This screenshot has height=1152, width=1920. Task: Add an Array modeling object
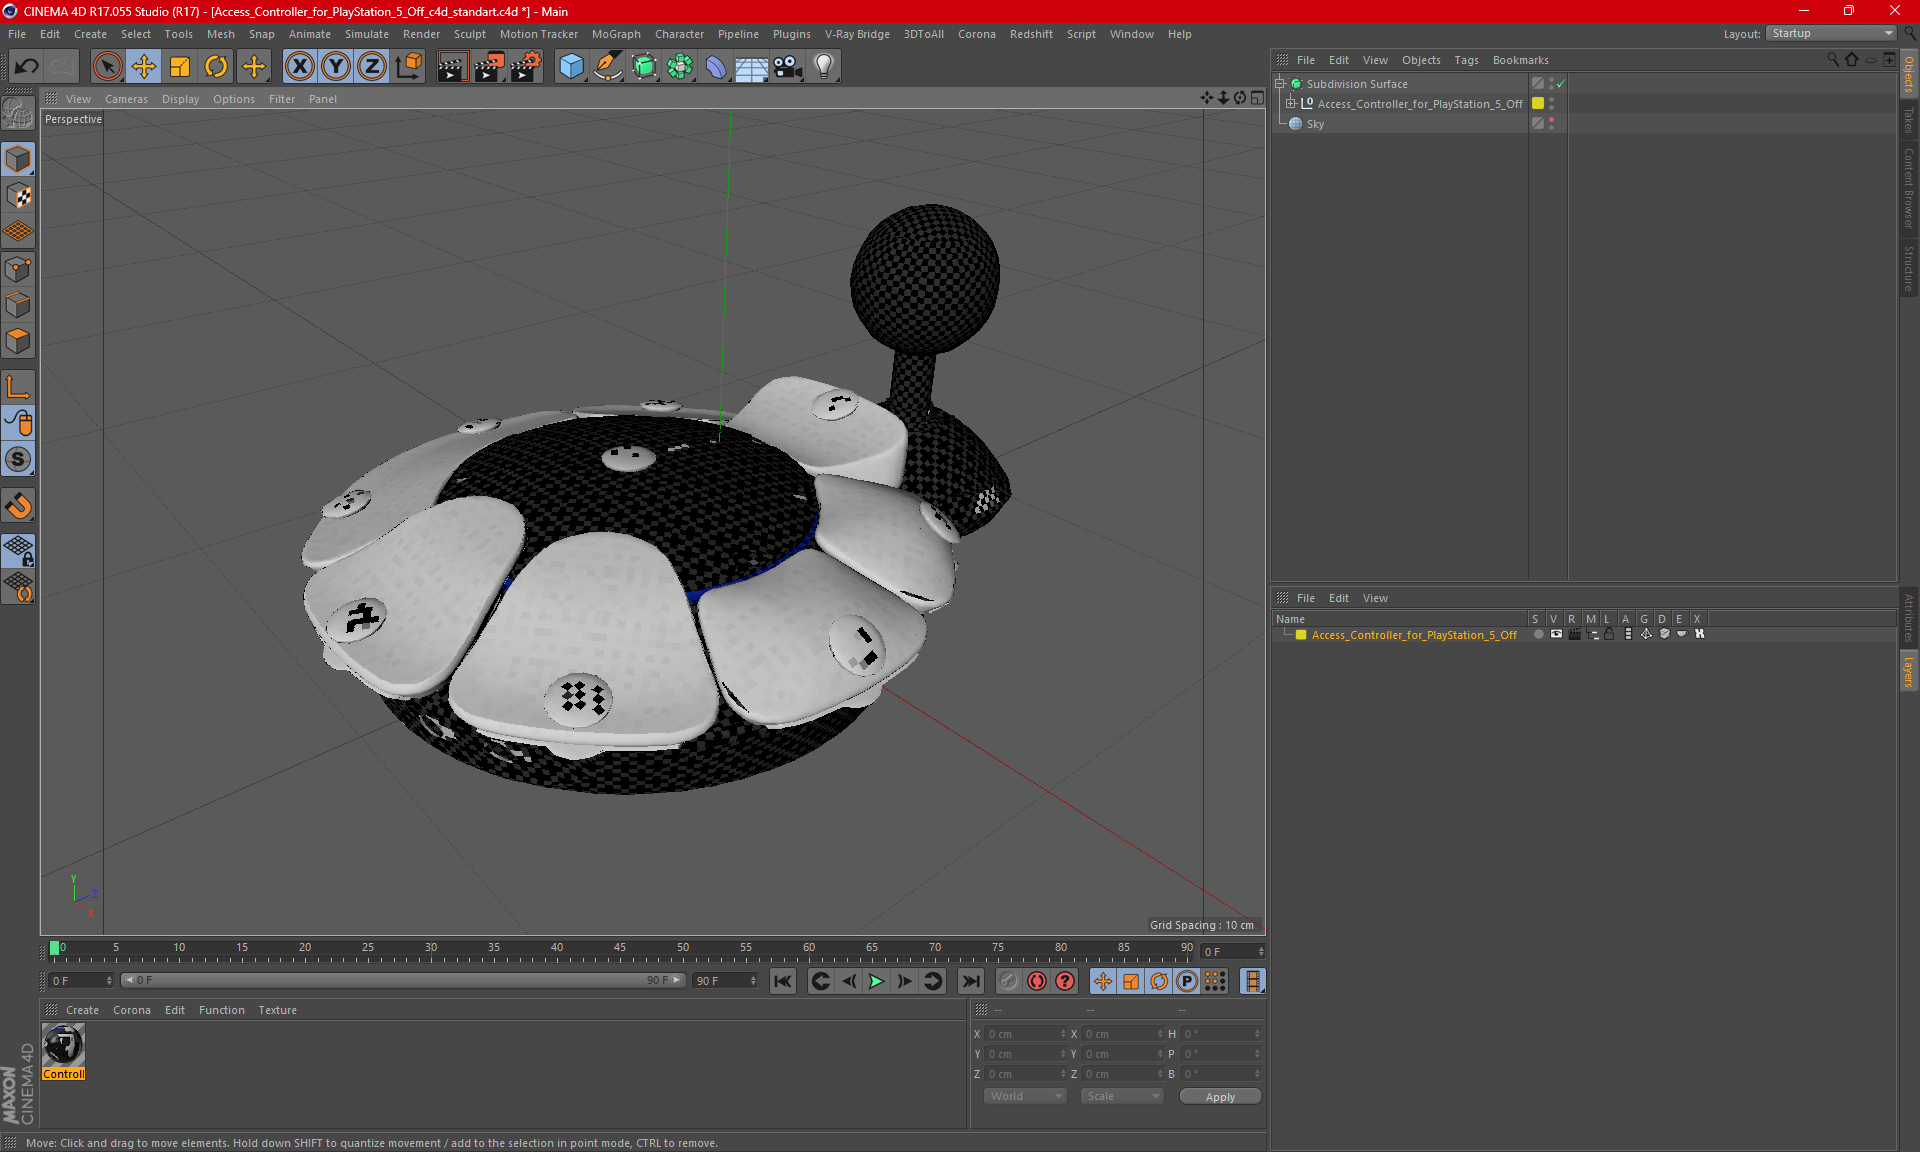point(680,67)
